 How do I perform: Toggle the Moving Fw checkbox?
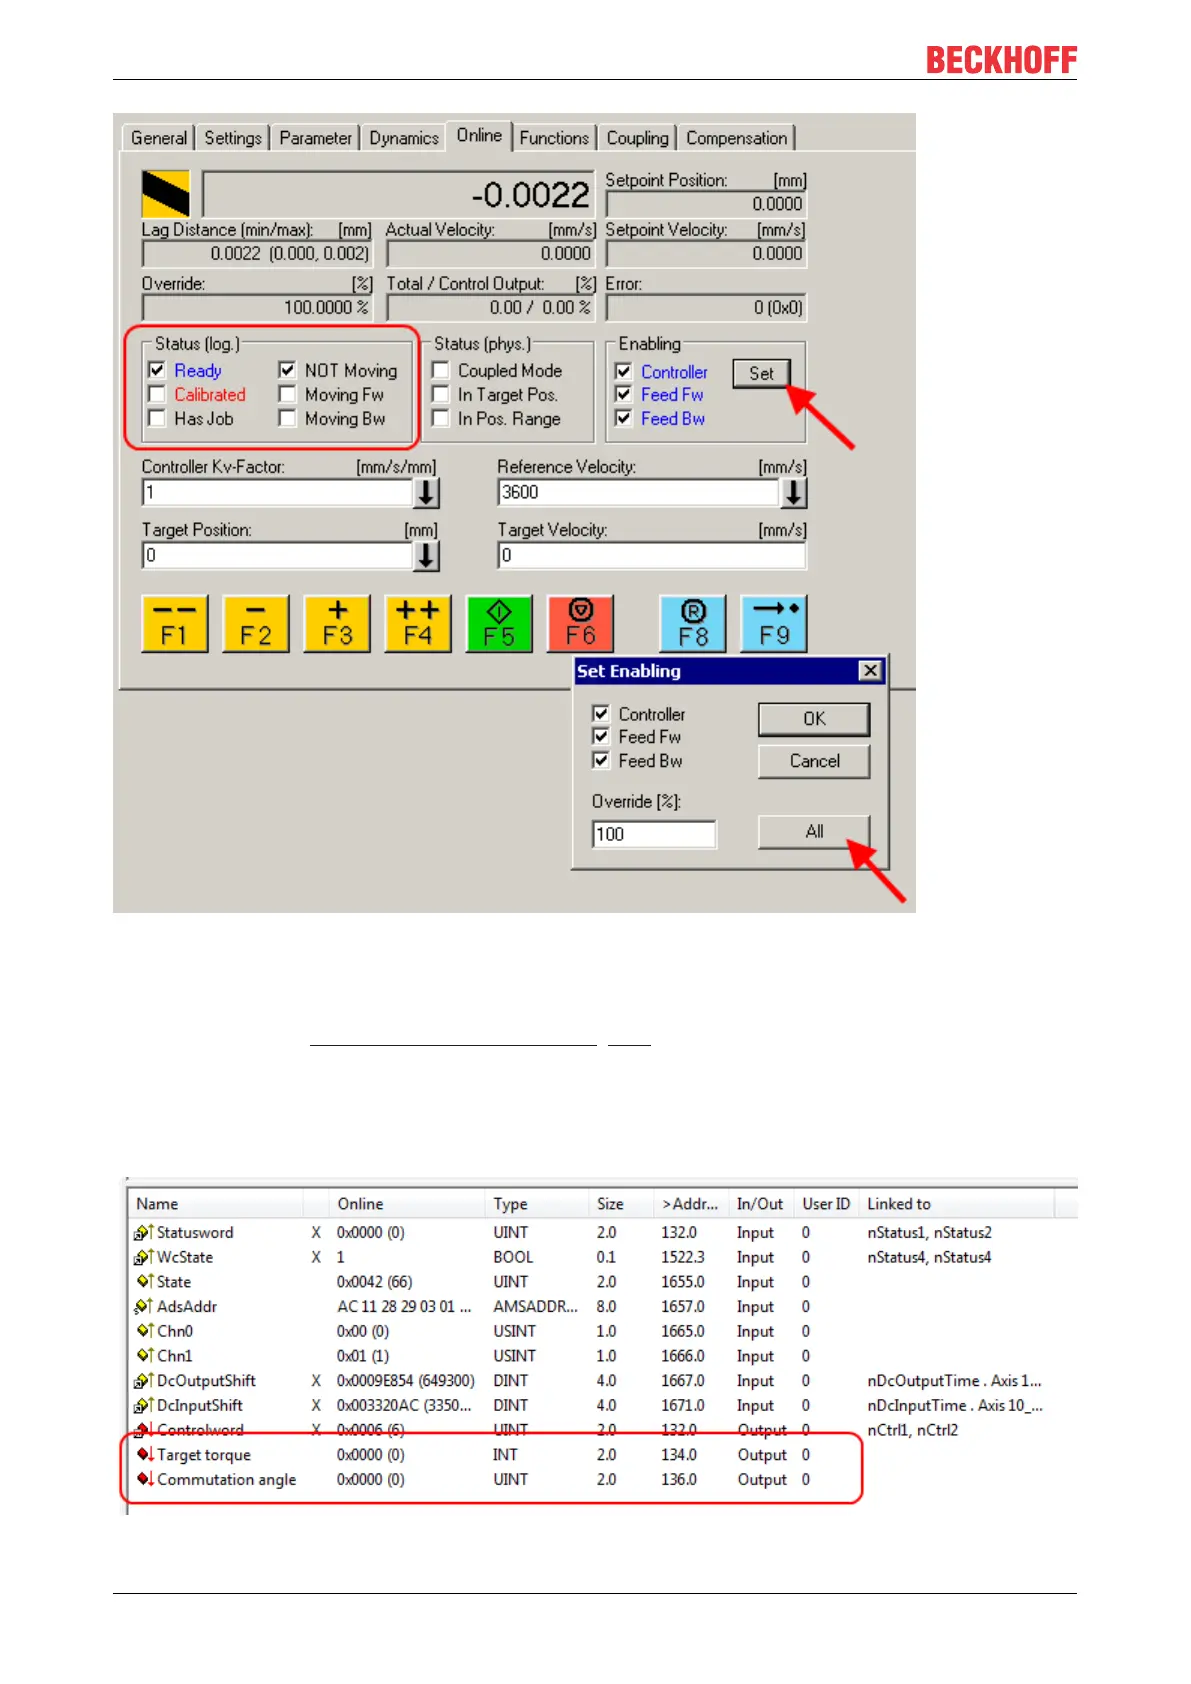pyautogui.click(x=288, y=394)
